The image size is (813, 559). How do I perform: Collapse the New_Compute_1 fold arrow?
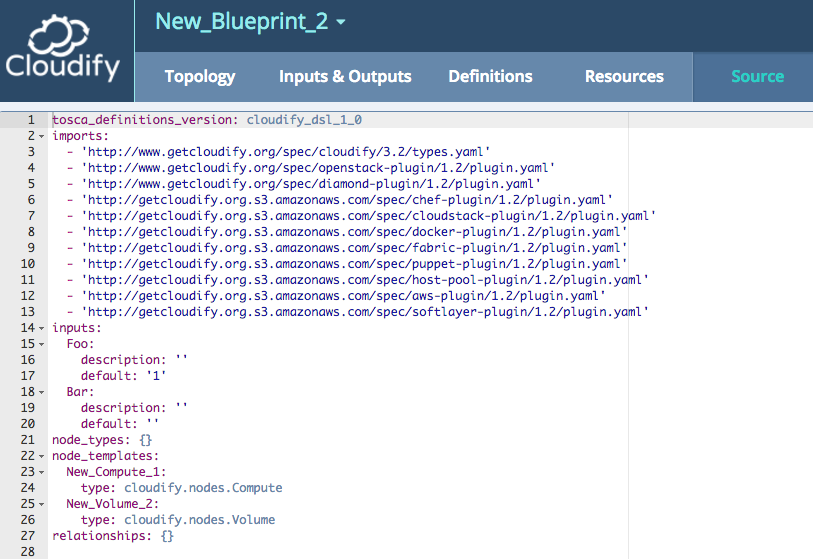pos(41,472)
